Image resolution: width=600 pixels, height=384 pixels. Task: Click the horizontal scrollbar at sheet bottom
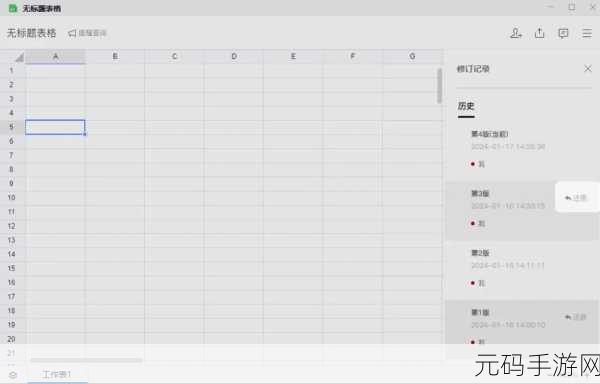click(x=86, y=360)
